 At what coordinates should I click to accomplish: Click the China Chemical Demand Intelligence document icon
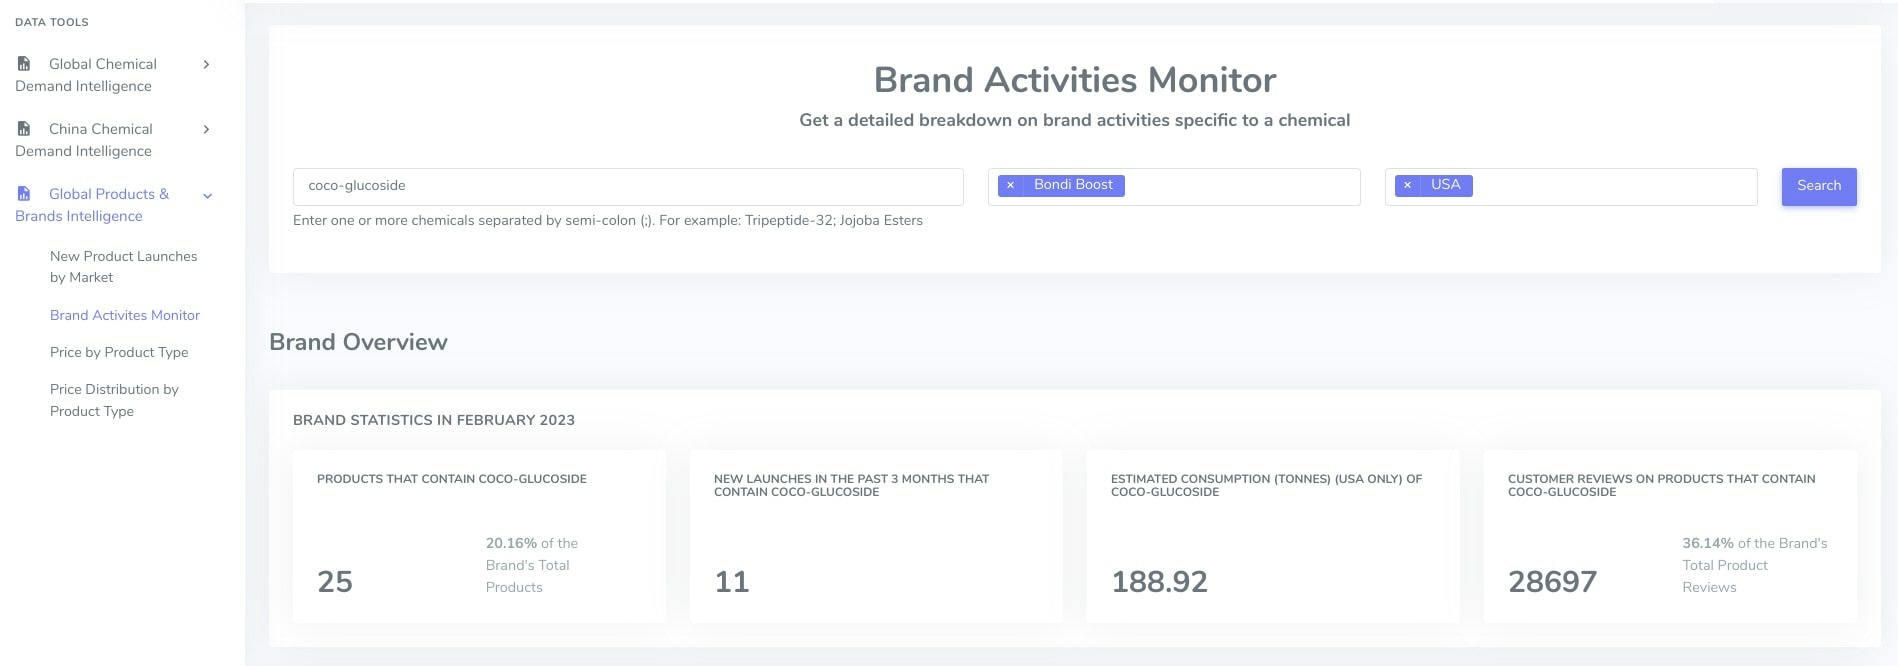[24, 129]
